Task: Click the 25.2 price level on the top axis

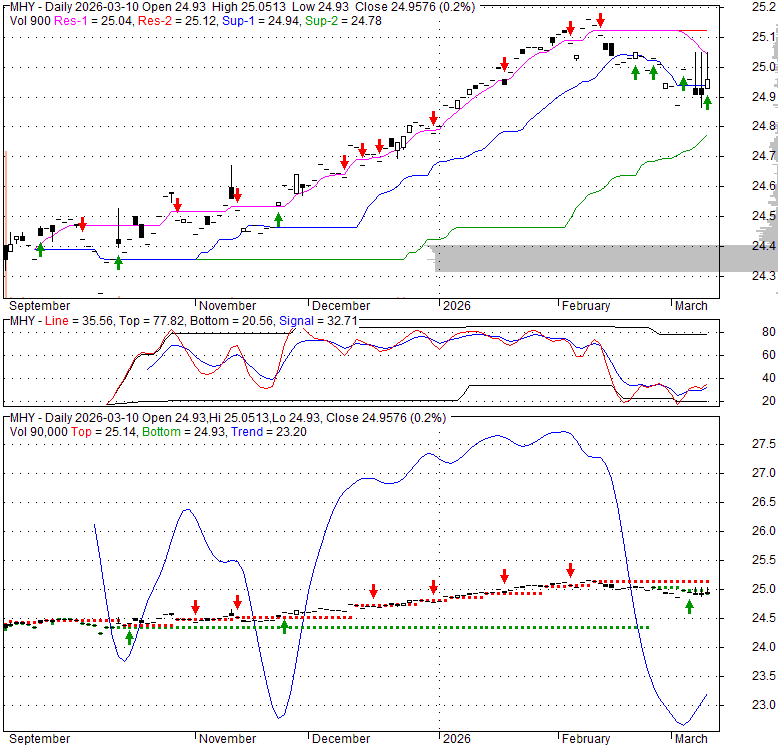Action: tap(764, 7)
